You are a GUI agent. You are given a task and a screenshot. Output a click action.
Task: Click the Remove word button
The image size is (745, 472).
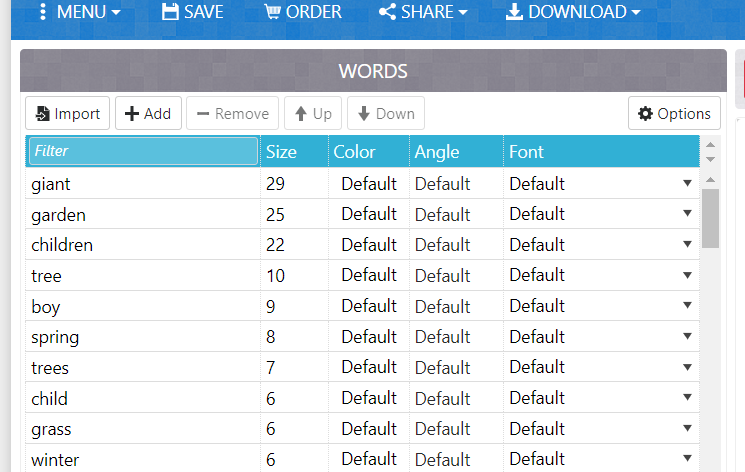[x=232, y=114]
